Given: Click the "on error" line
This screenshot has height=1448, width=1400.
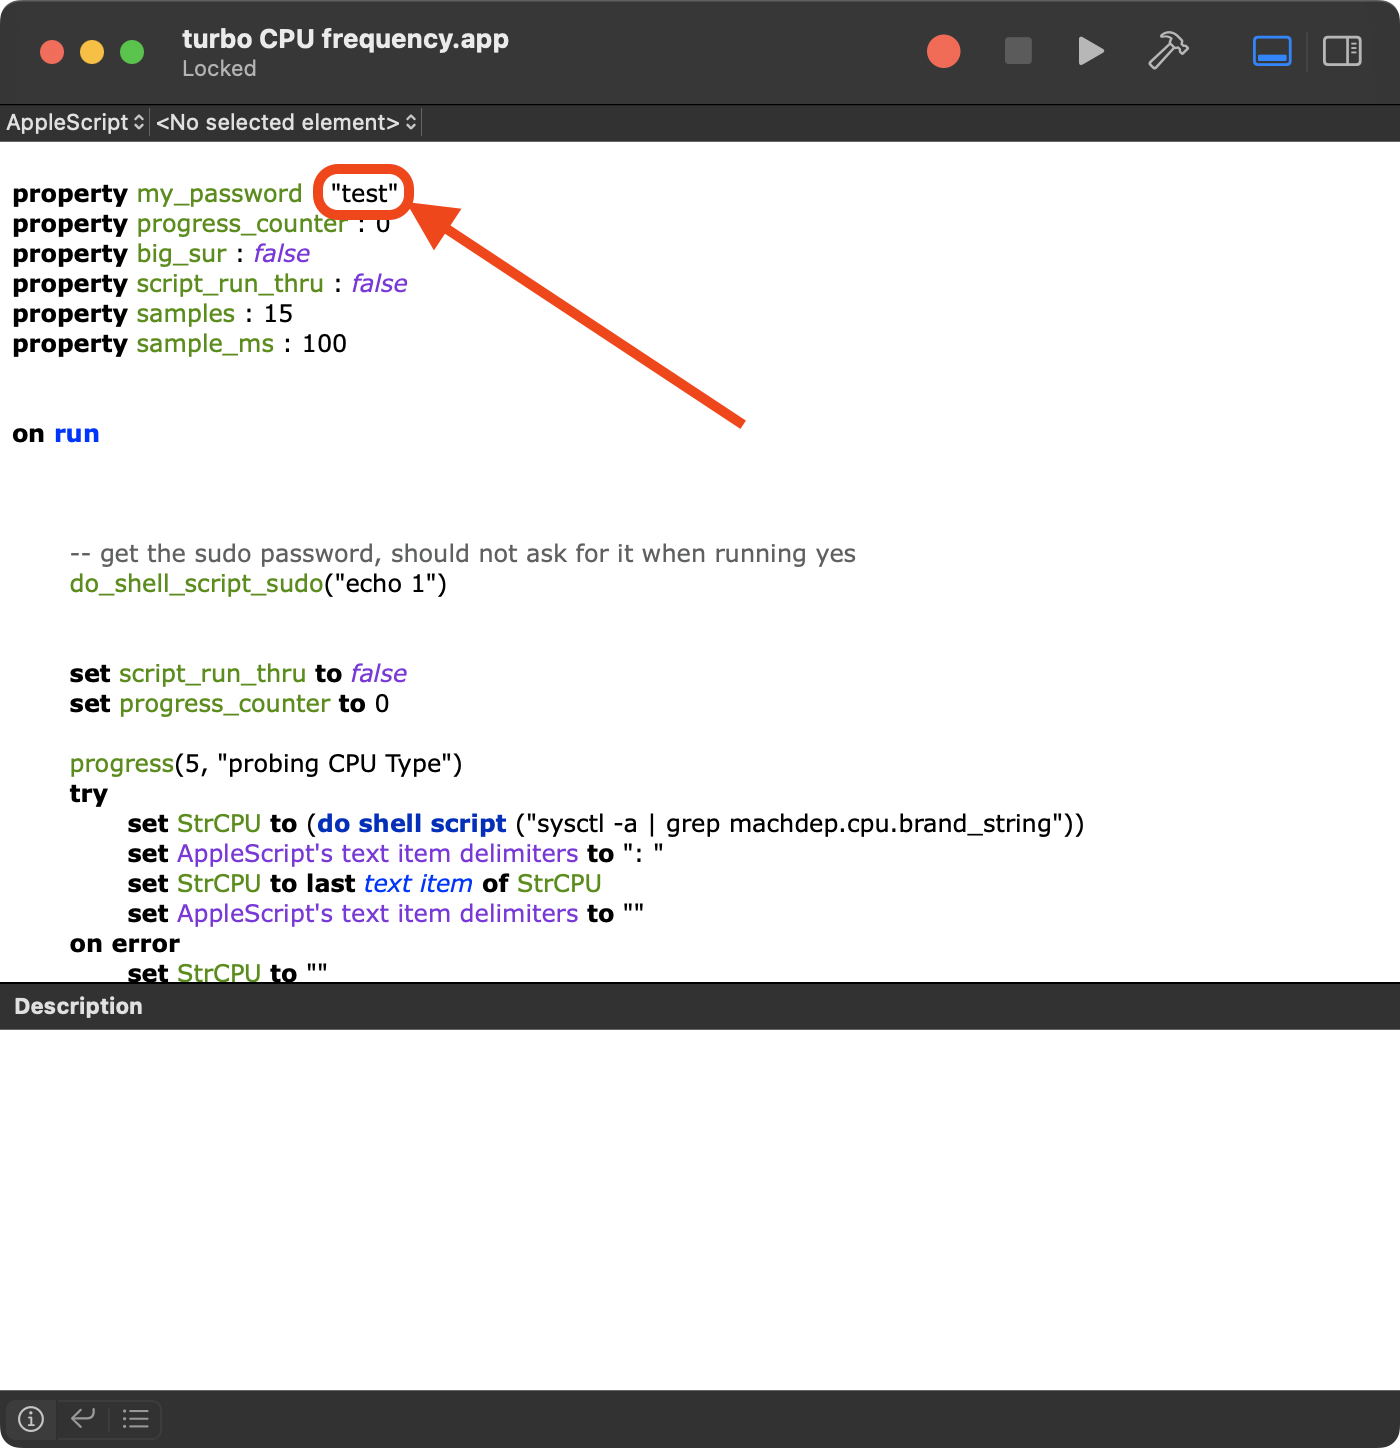Looking at the screenshot, I should tap(125, 944).
